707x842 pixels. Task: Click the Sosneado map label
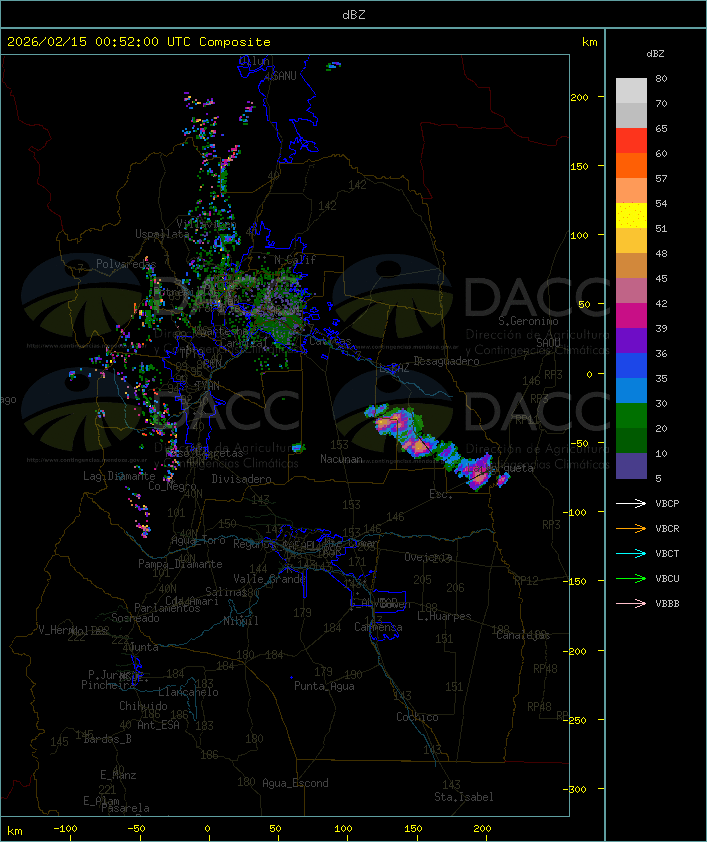pyautogui.click(x=135, y=618)
